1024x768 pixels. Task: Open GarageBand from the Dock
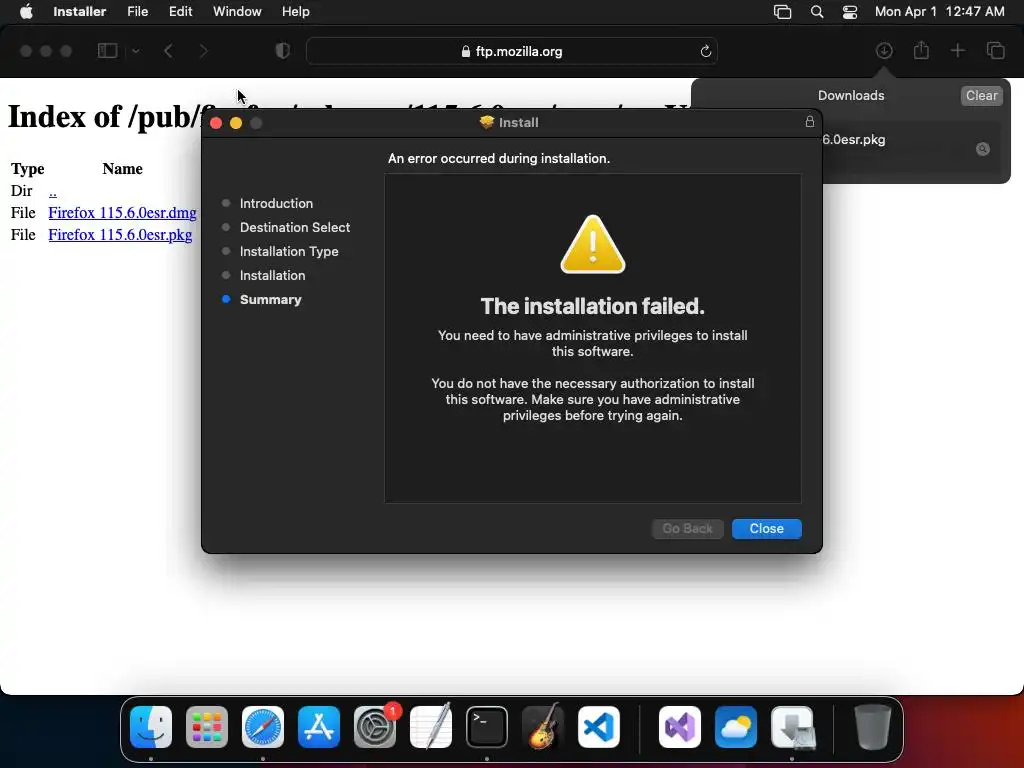point(543,727)
